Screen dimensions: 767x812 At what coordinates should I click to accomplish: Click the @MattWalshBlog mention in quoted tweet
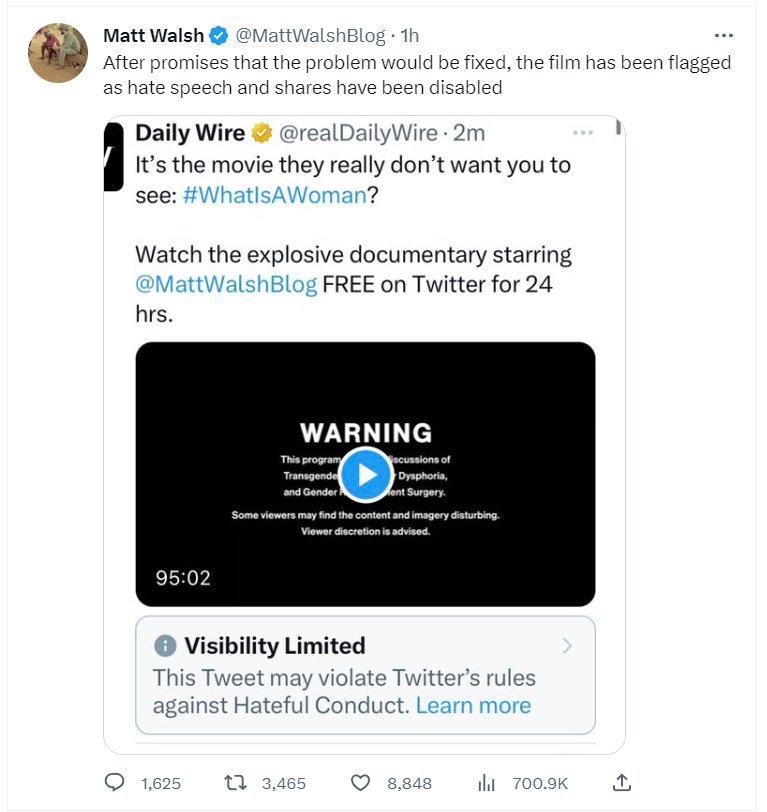tap(226, 283)
